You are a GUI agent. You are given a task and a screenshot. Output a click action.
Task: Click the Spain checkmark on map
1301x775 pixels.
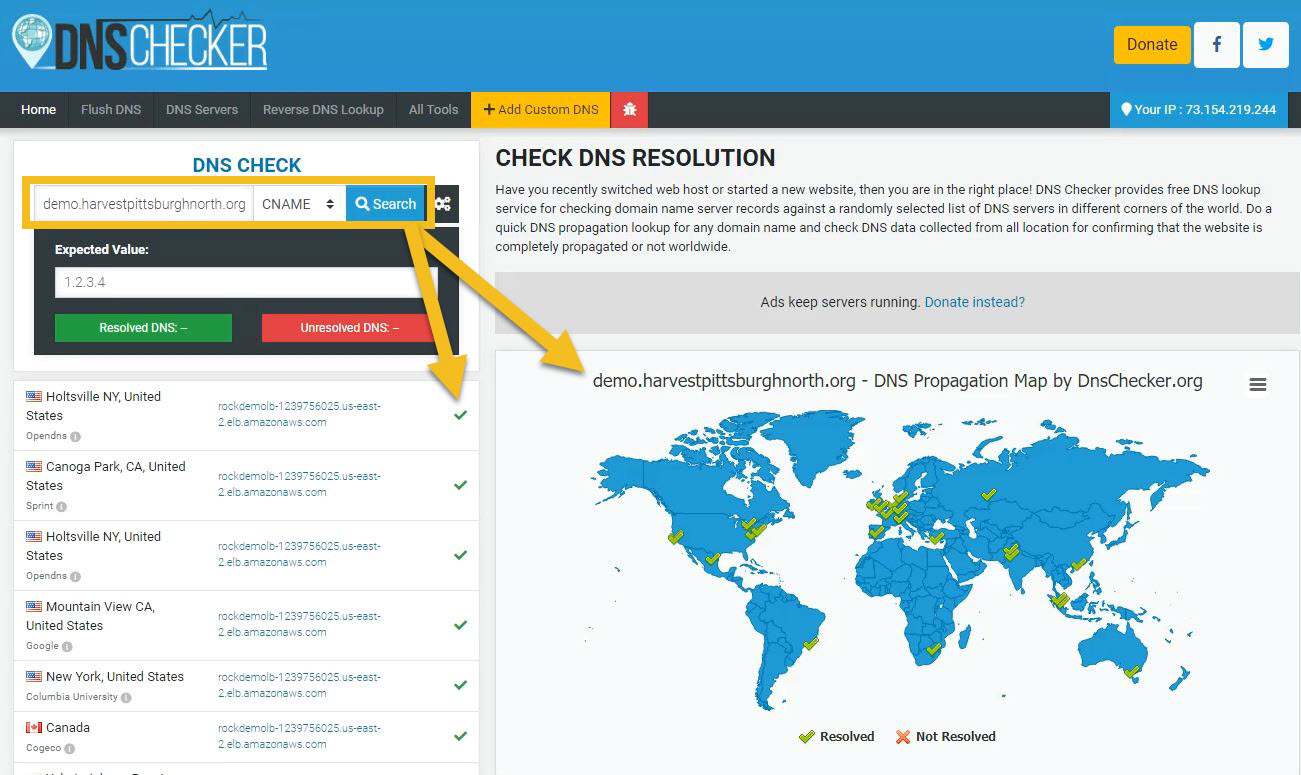(x=877, y=532)
